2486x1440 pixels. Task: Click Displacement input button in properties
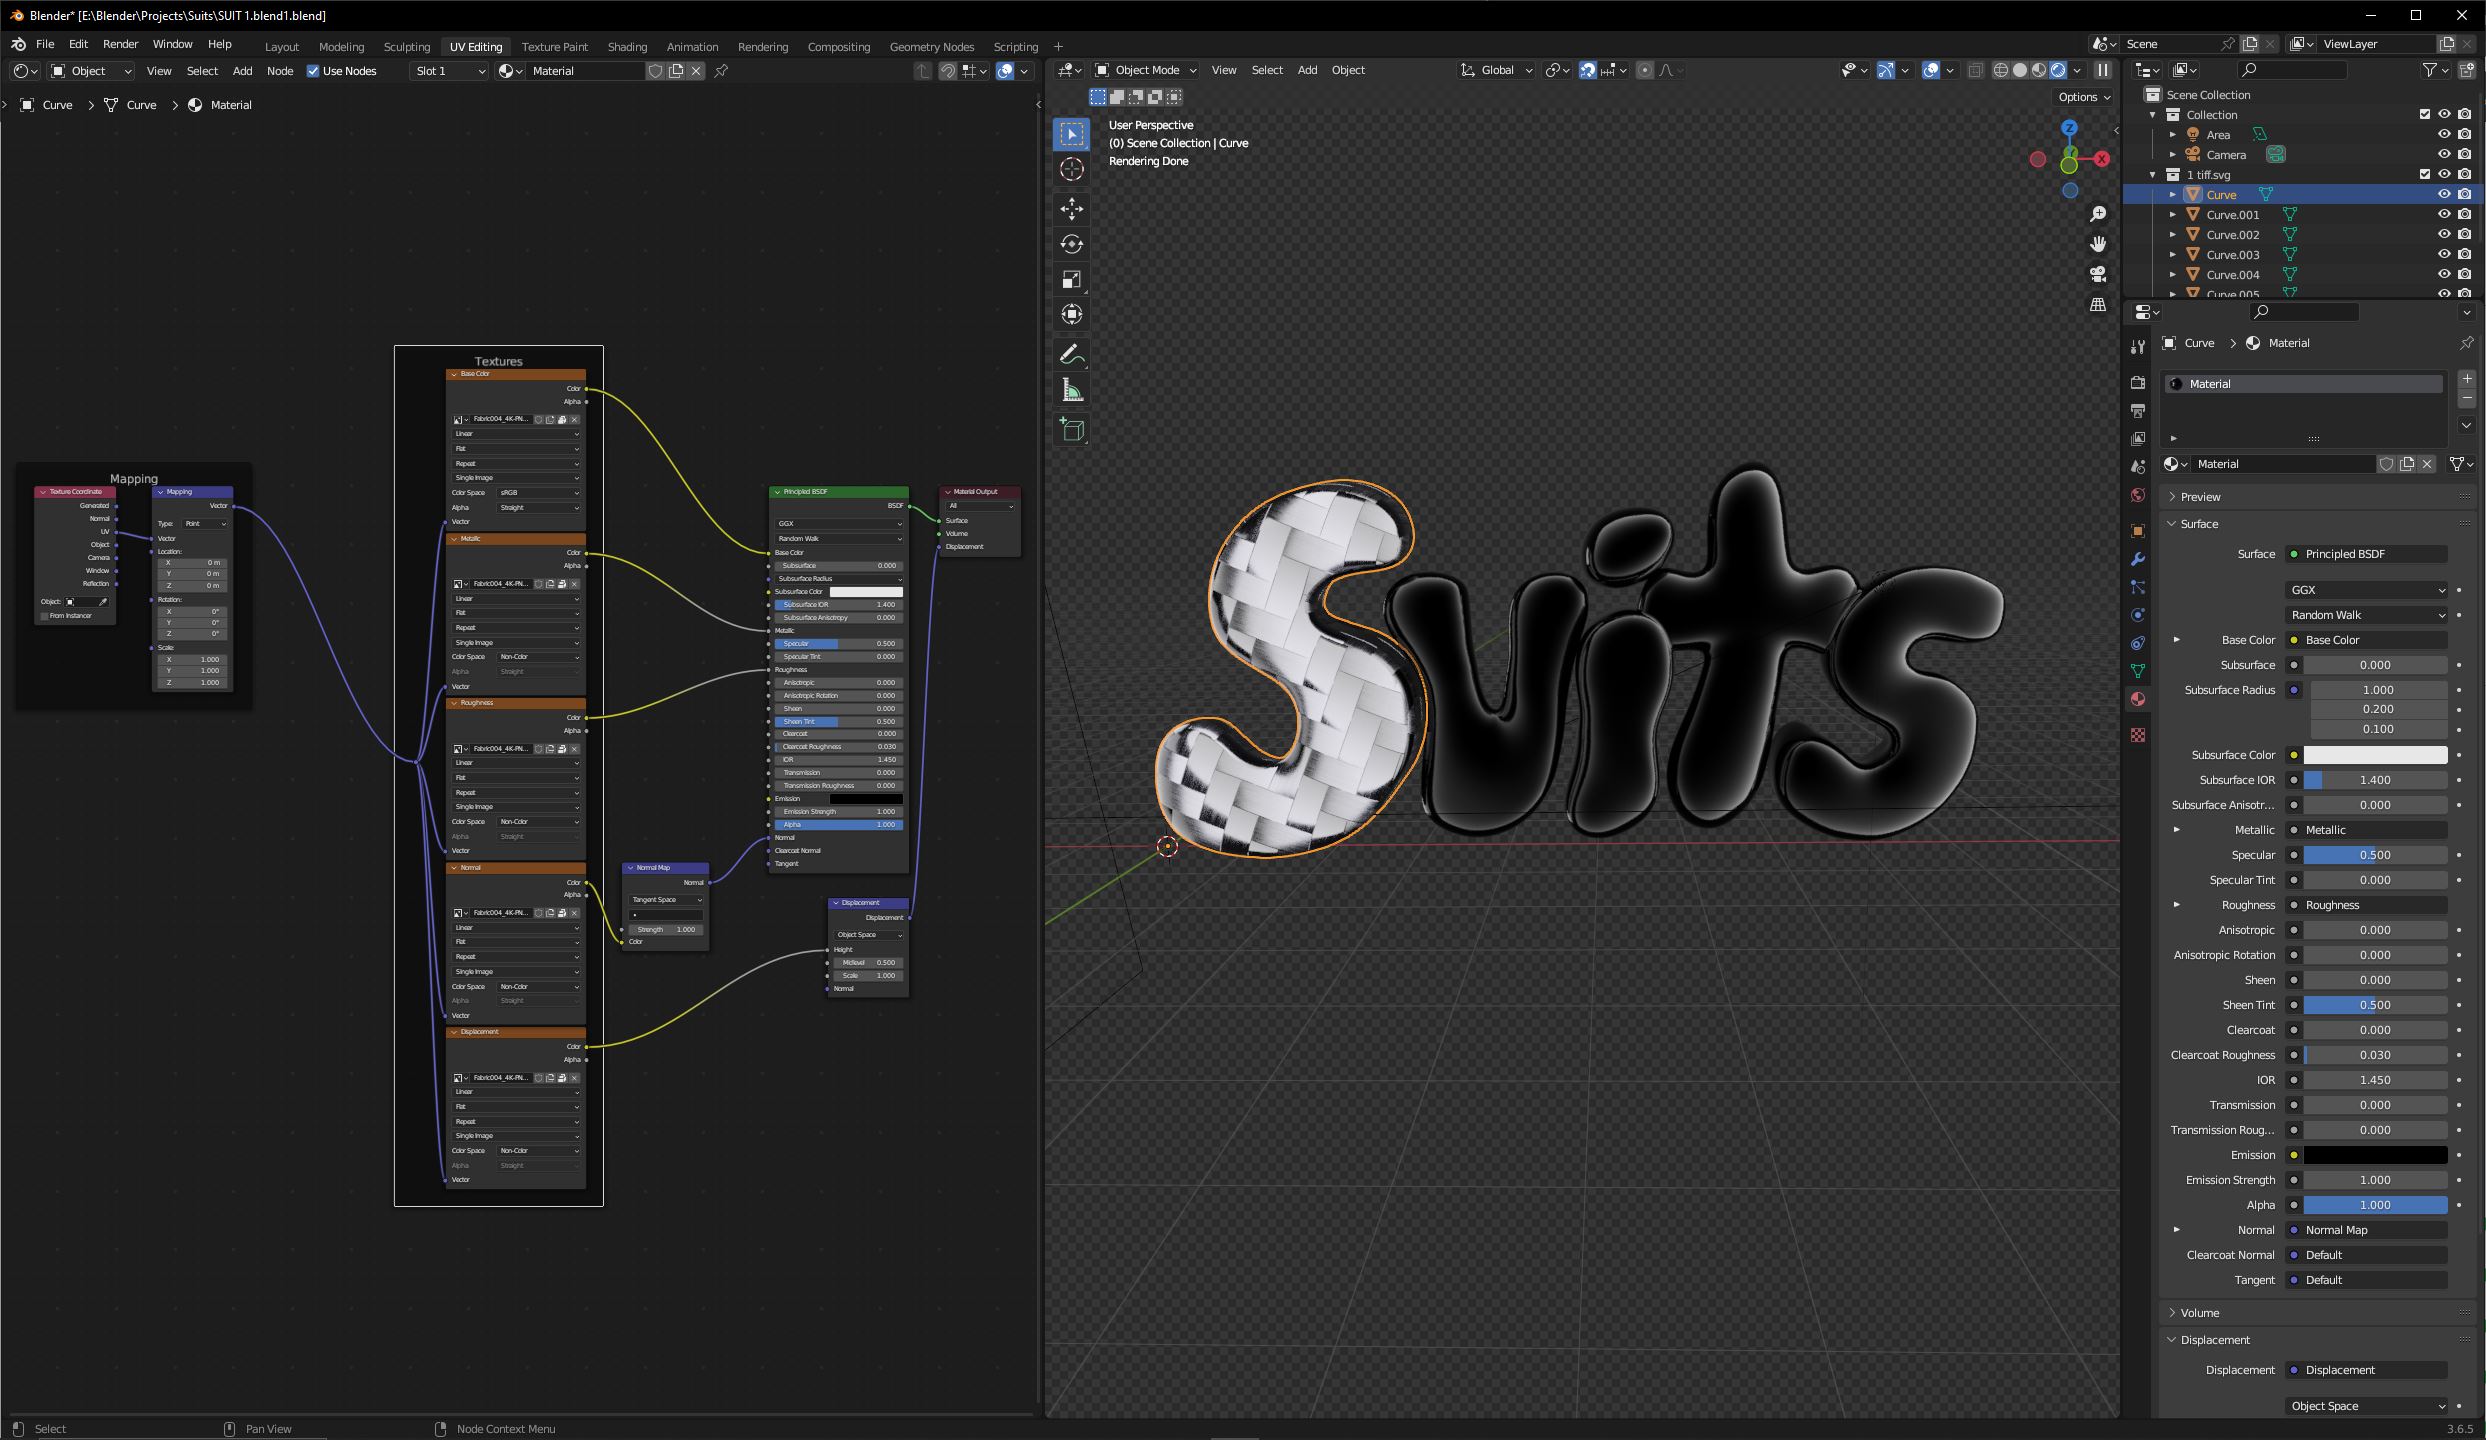(x=2367, y=1370)
